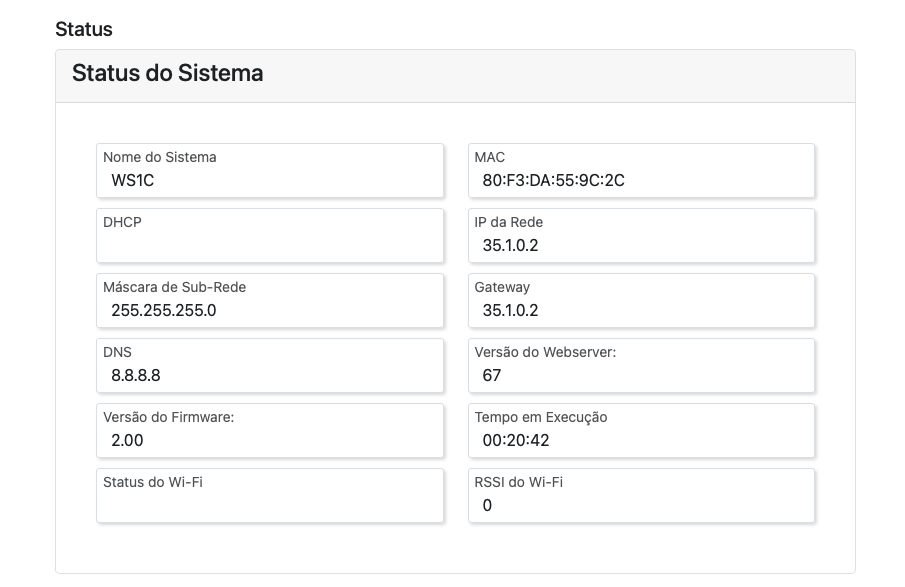Viewport: 905px width, 587px height.
Task: Click the Status page heading
Action: 84,29
